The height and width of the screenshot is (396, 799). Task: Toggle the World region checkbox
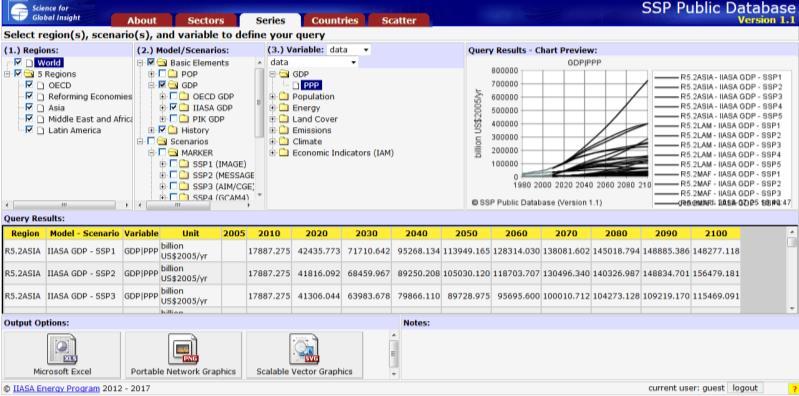tap(18, 62)
